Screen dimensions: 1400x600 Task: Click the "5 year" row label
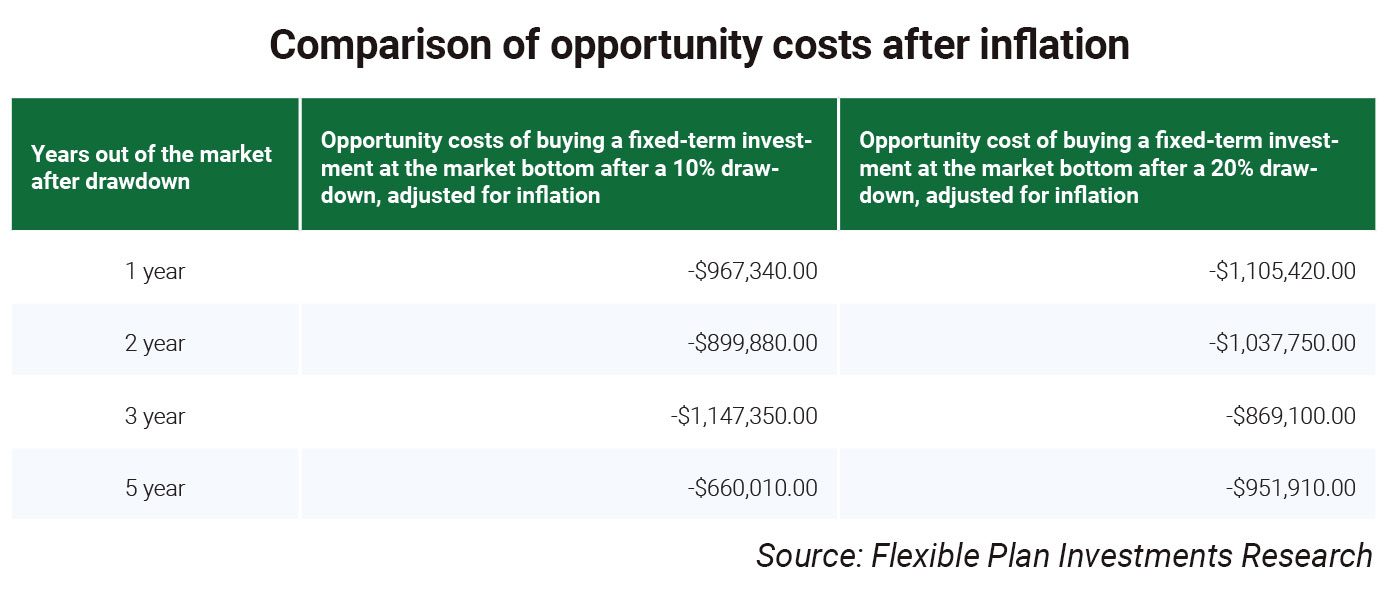pyautogui.click(x=155, y=488)
